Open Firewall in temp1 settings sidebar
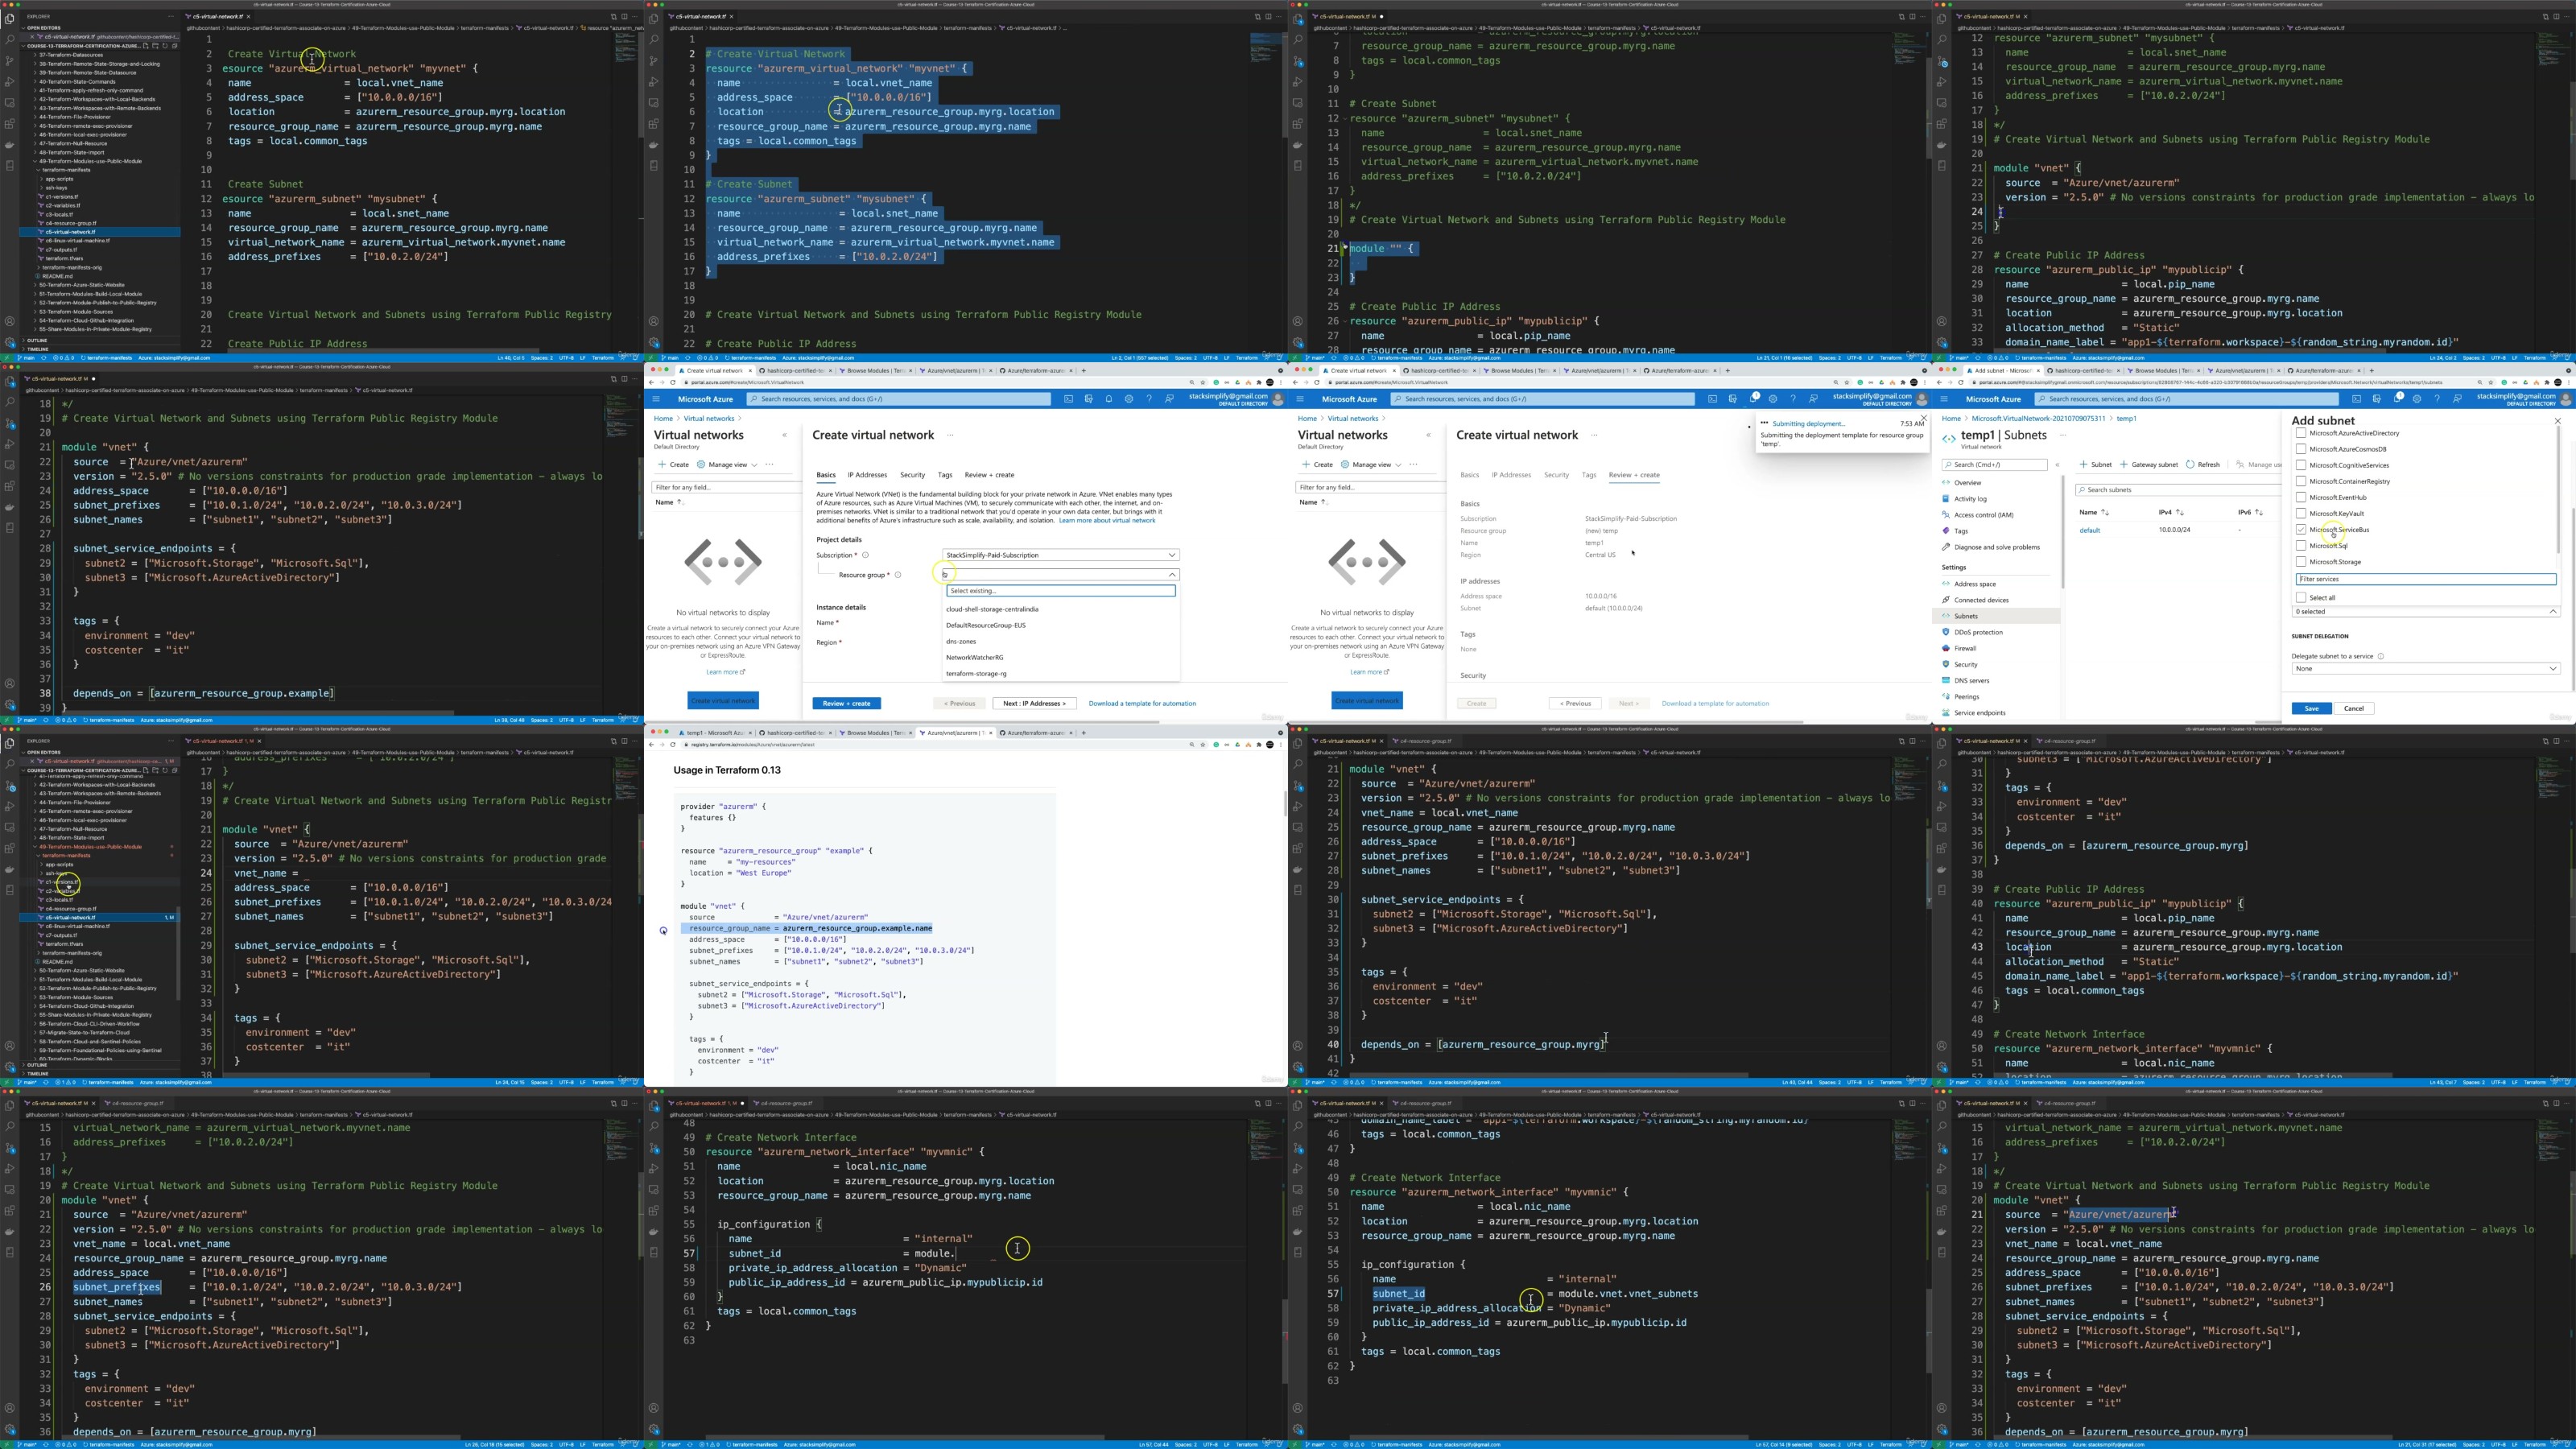 coord(1965,648)
